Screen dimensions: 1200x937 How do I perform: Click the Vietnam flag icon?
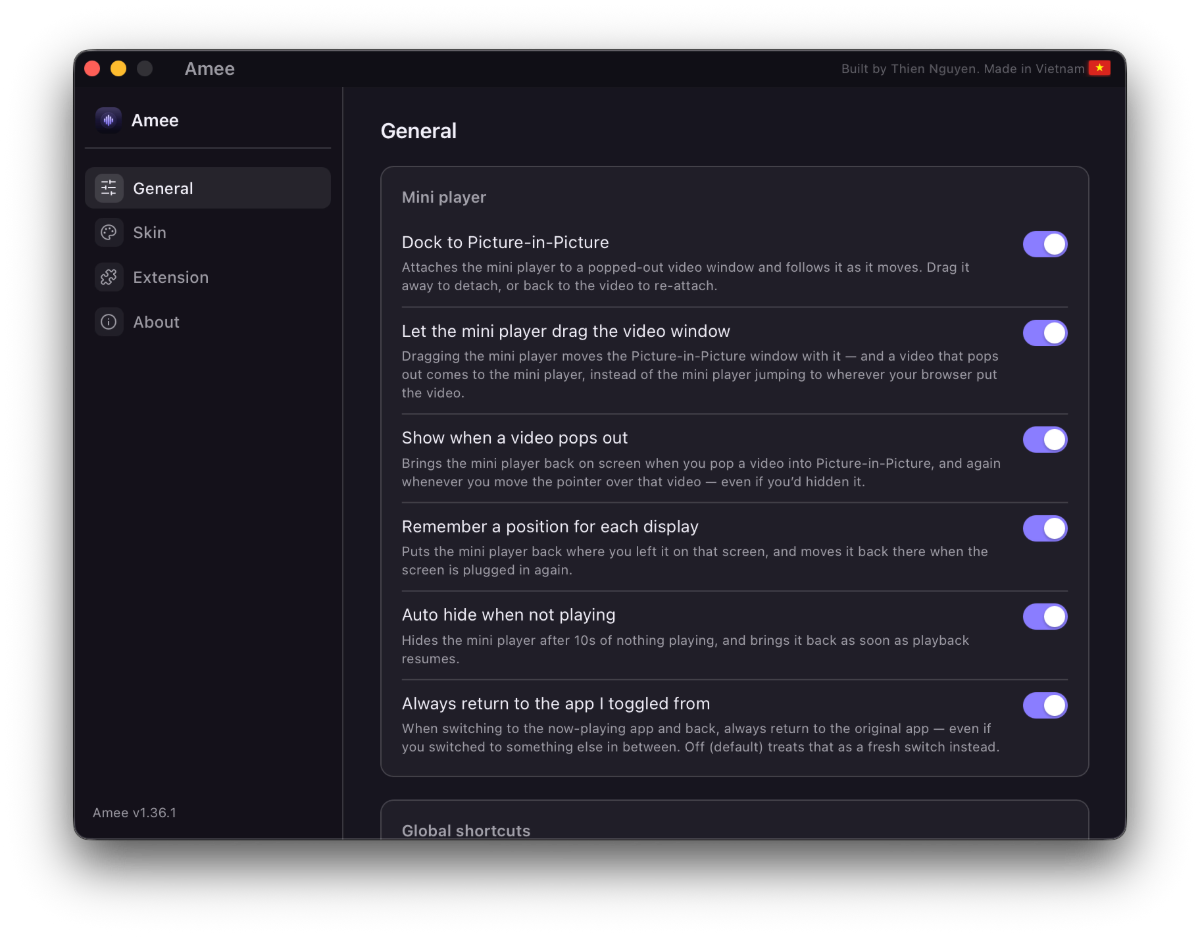(1099, 68)
